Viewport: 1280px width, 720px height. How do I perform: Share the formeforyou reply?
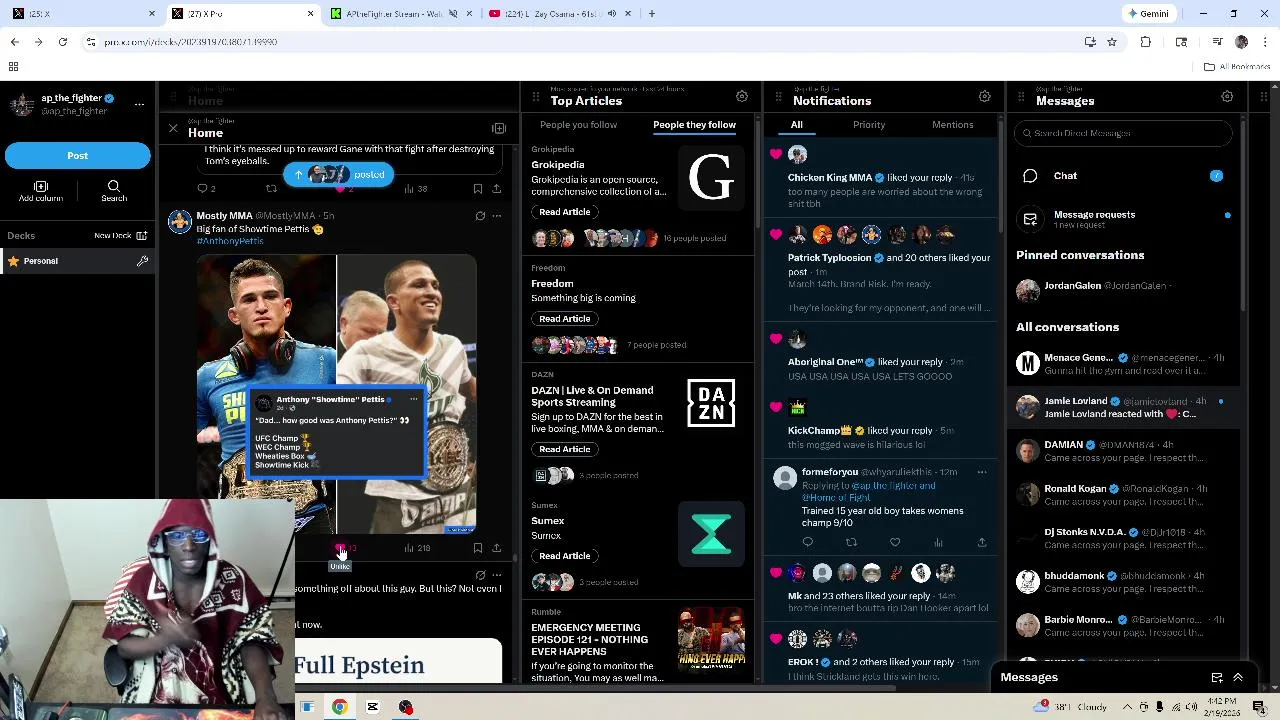click(981, 542)
